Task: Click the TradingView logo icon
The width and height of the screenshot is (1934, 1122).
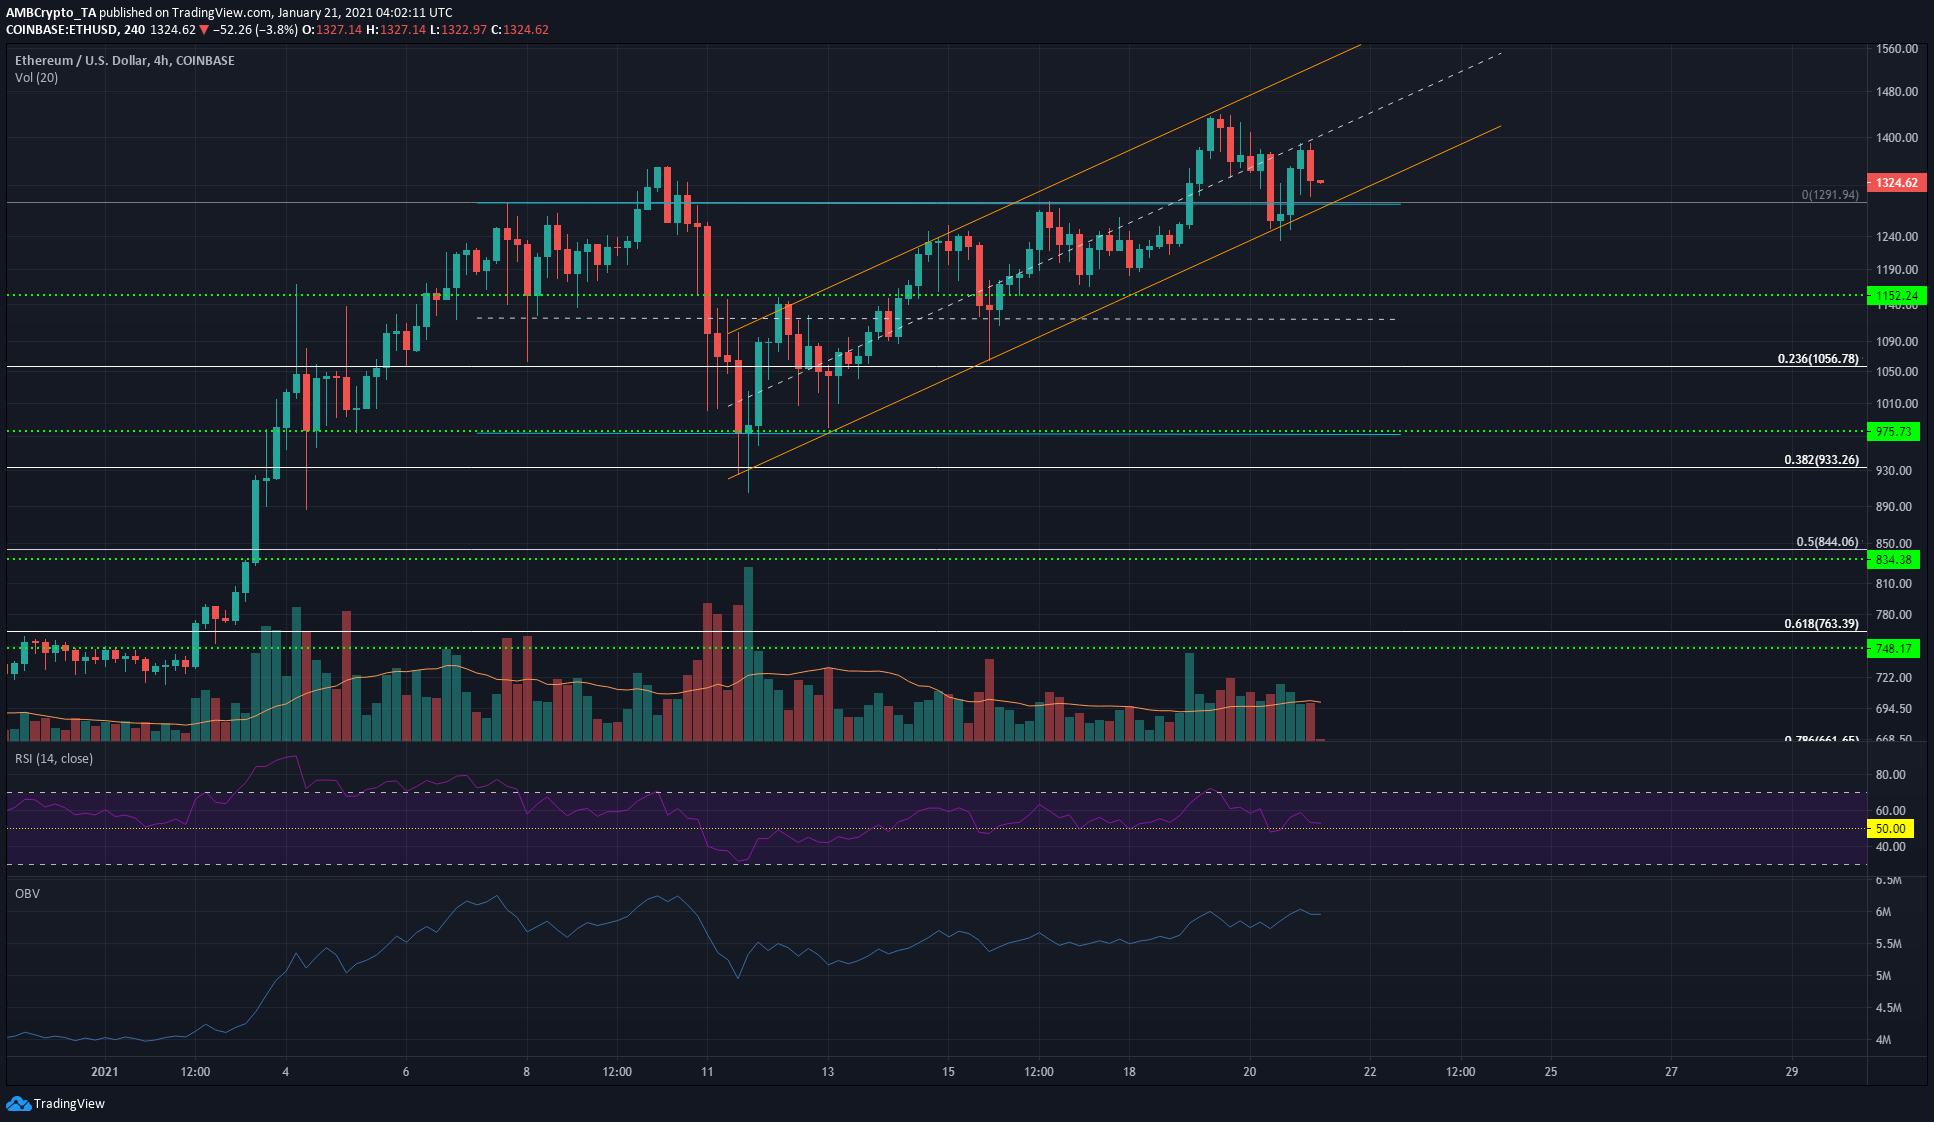Action: (x=18, y=1104)
